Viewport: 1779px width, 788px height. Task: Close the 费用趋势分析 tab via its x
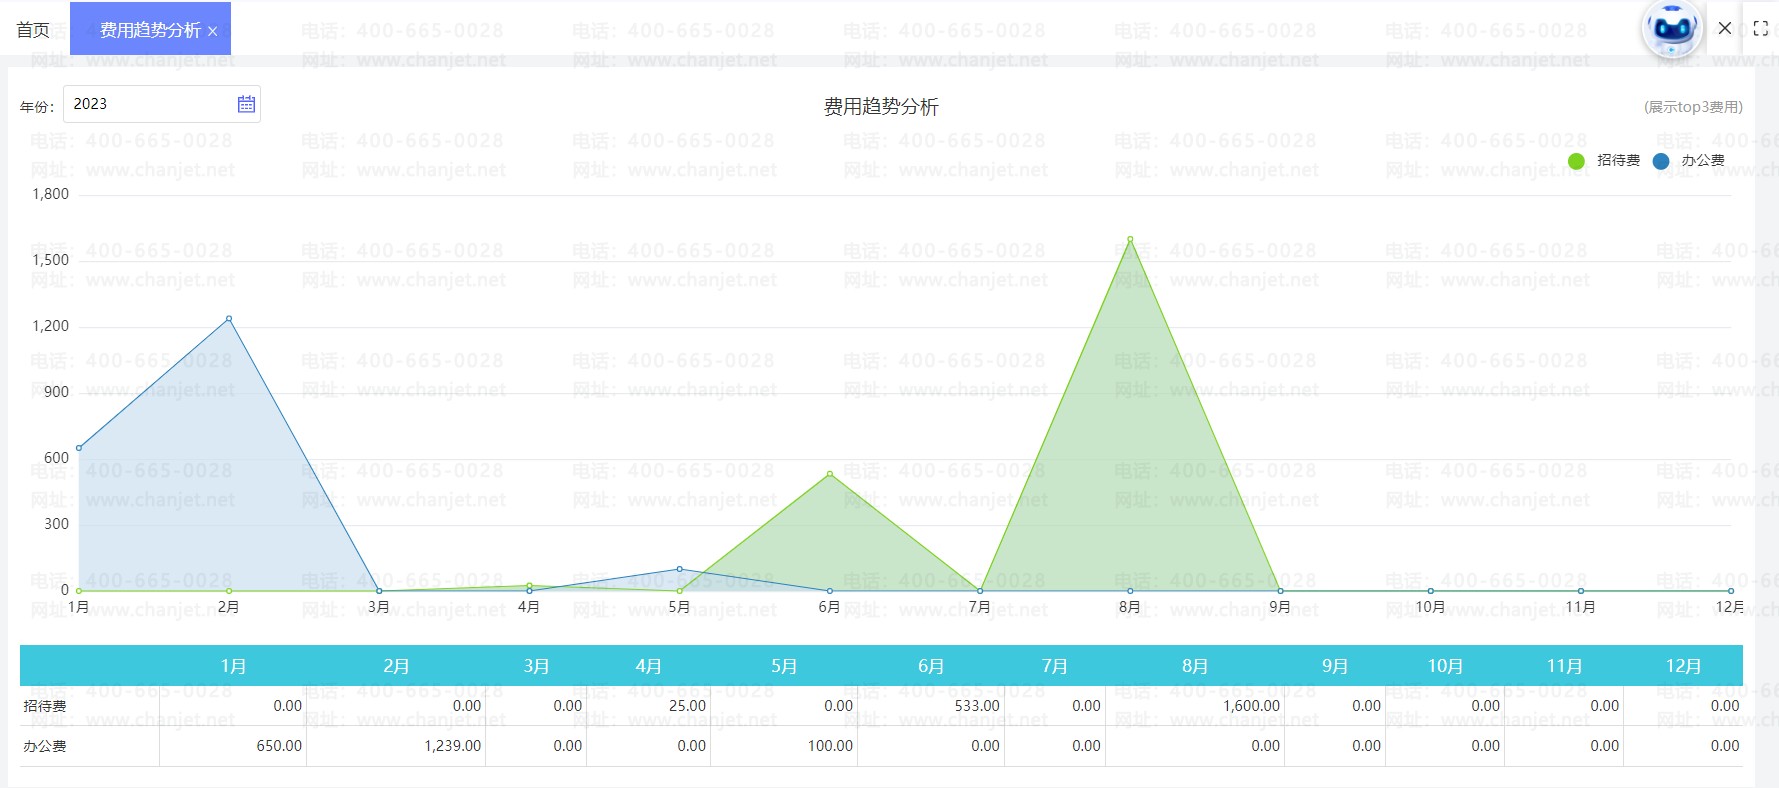pos(213,32)
